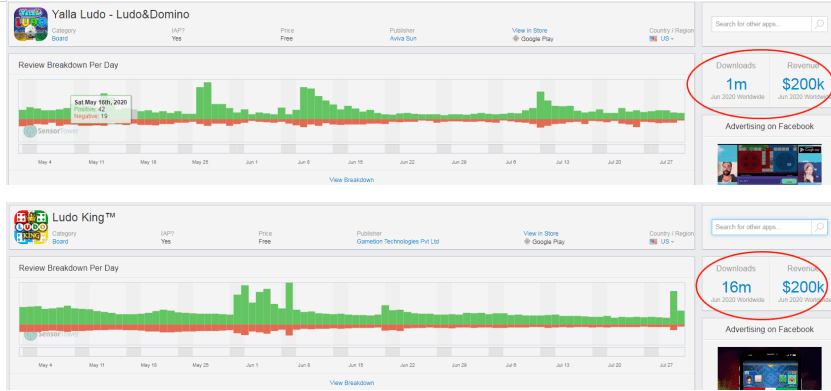Click search magnifier beside Ludo King panel
The image size is (831, 391).
coord(819,227)
